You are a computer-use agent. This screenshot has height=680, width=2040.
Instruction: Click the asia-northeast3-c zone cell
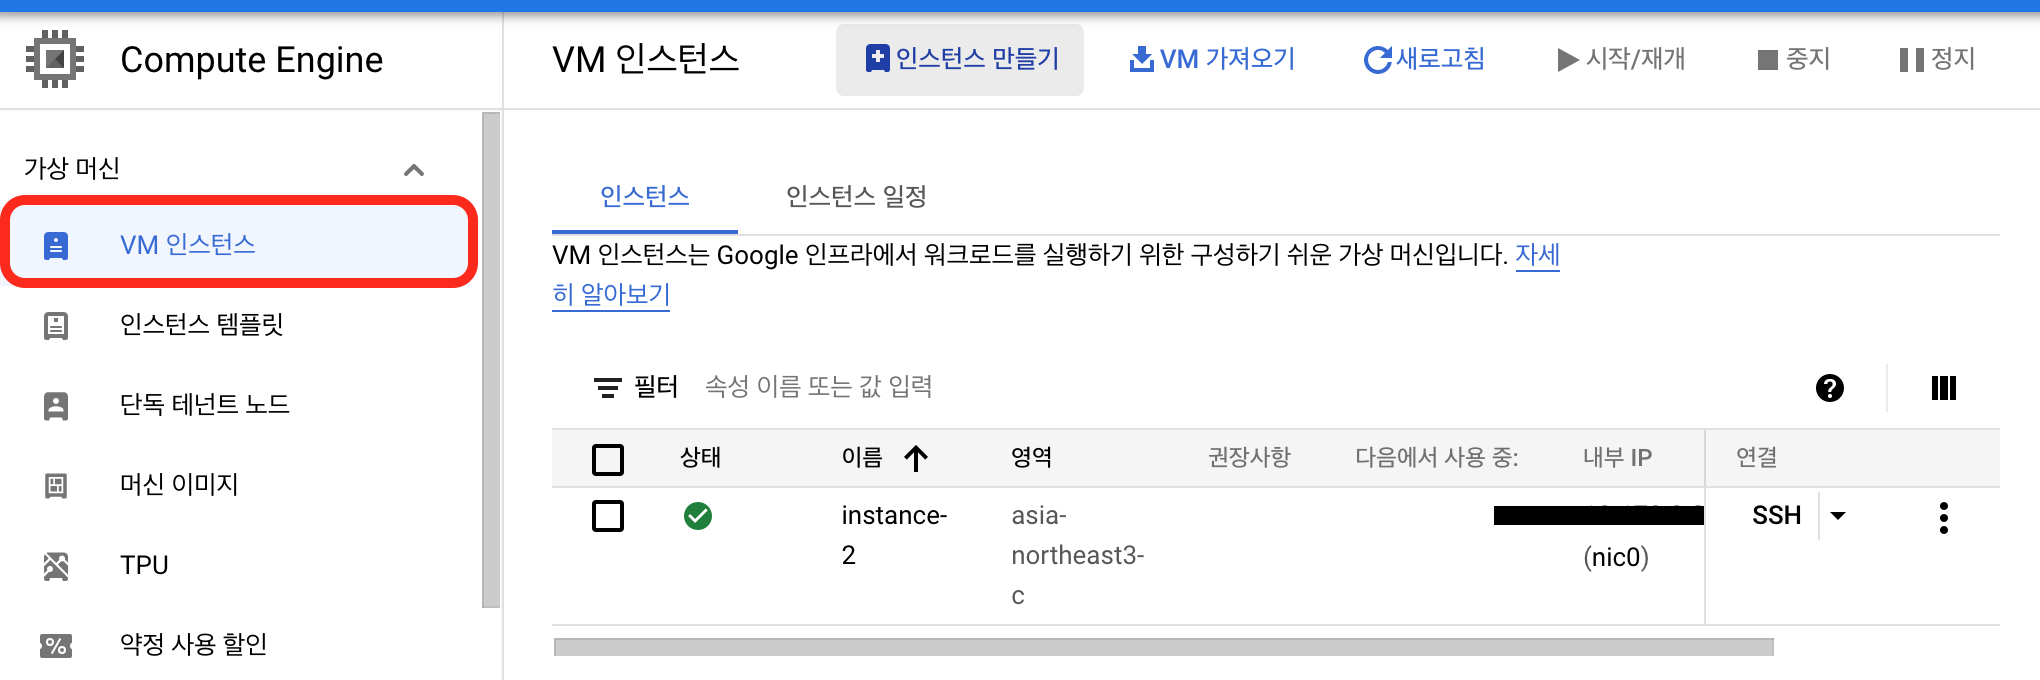pyautogui.click(x=1078, y=556)
